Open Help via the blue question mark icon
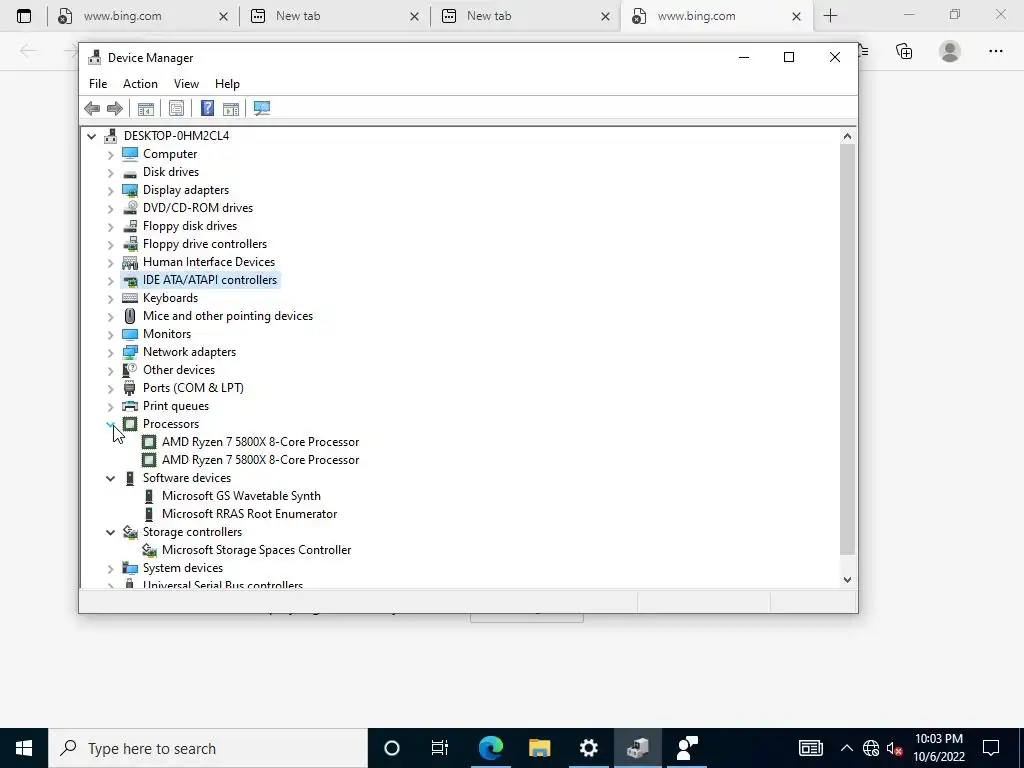Screen dimensions: 1024x768 pos(207,108)
